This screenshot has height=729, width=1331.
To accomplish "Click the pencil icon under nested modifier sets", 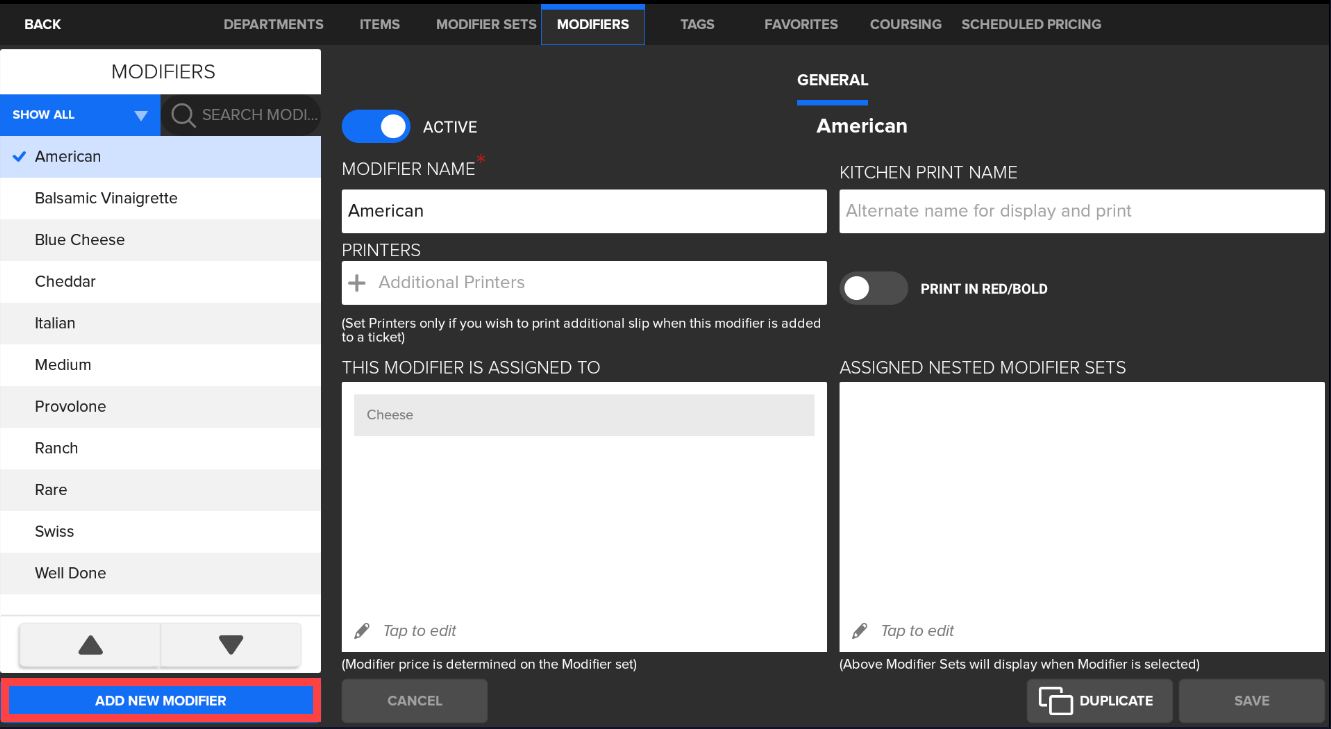I will (x=859, y=631).
